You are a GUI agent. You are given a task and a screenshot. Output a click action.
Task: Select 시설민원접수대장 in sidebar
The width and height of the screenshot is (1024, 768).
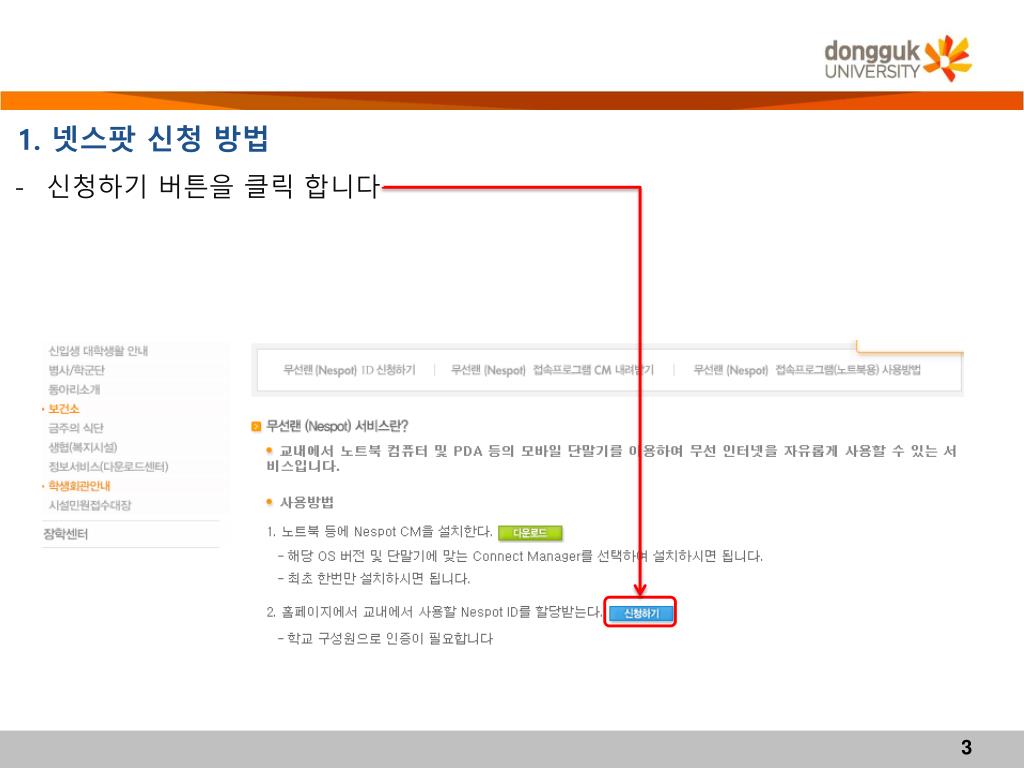click(89, 505)
